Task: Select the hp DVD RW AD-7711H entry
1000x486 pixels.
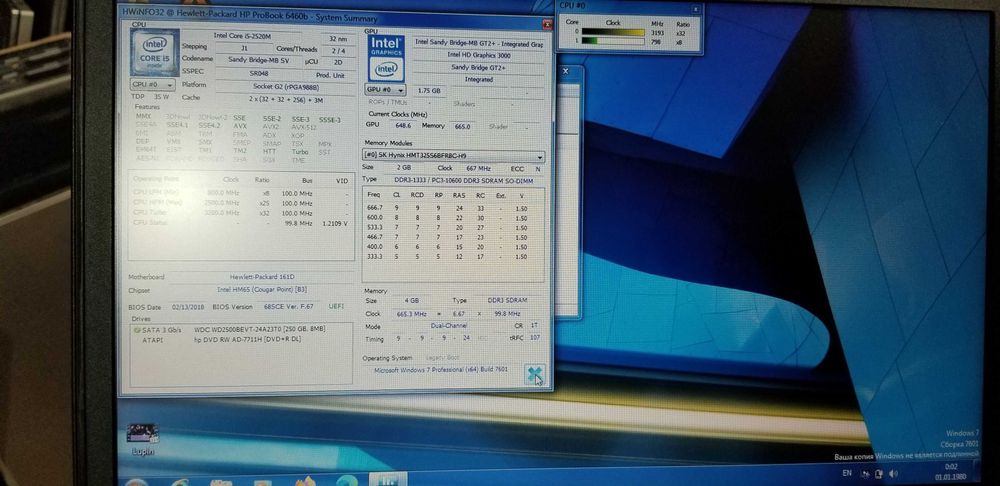Action: point(247,339)
